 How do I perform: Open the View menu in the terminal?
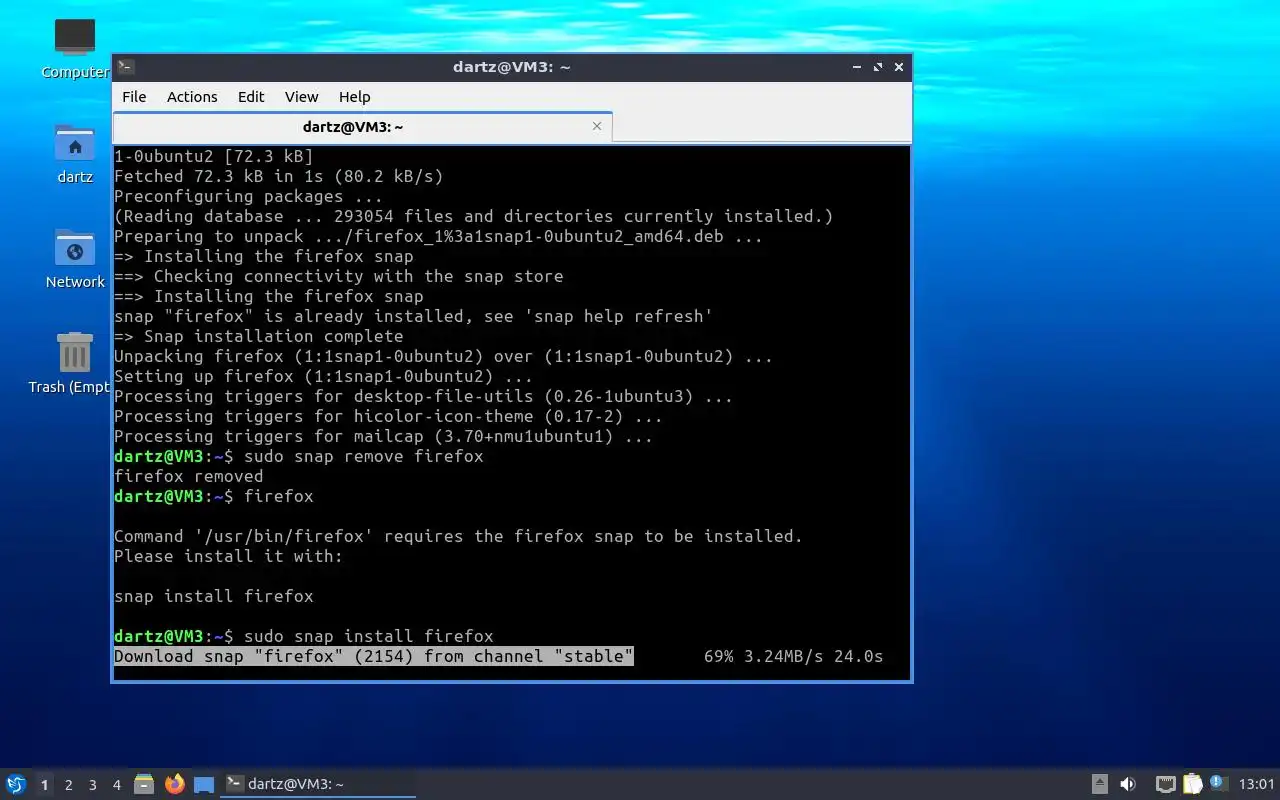tap(301, 97)
